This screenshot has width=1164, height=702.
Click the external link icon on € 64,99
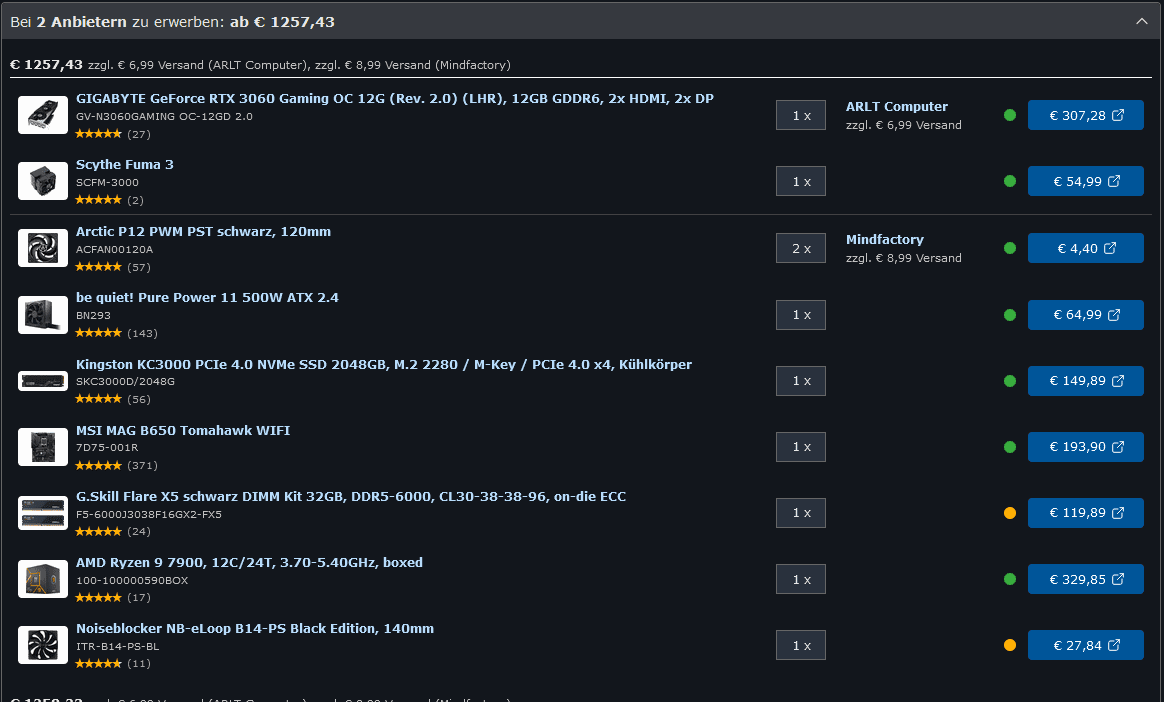[x=1114, y=314]
